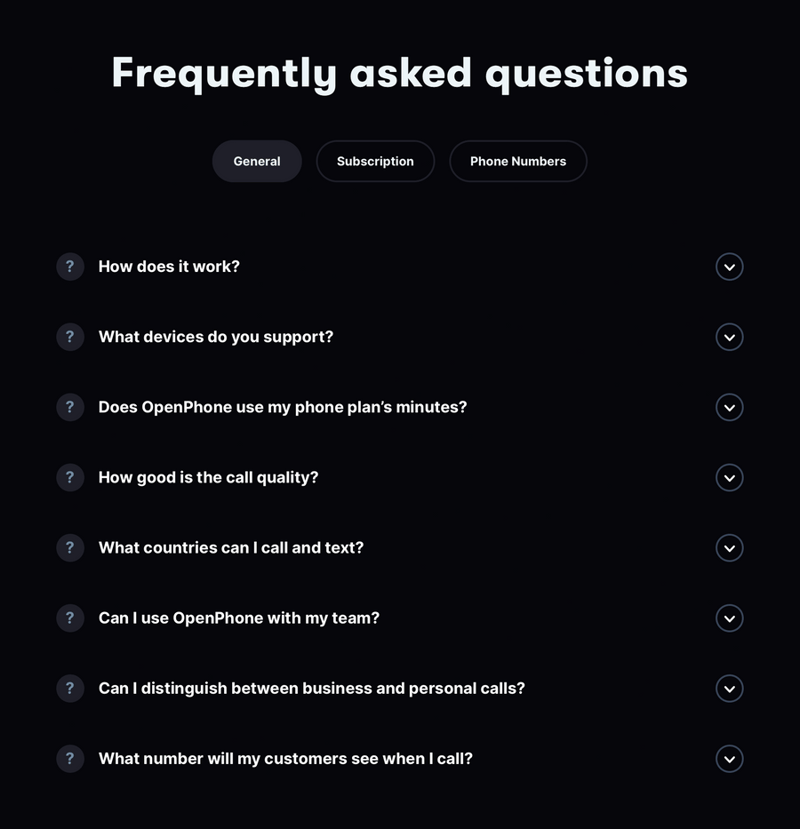Screen dimensions: 800x829
Task: Expand the What devices do you support answer
Action: [729, 337]
